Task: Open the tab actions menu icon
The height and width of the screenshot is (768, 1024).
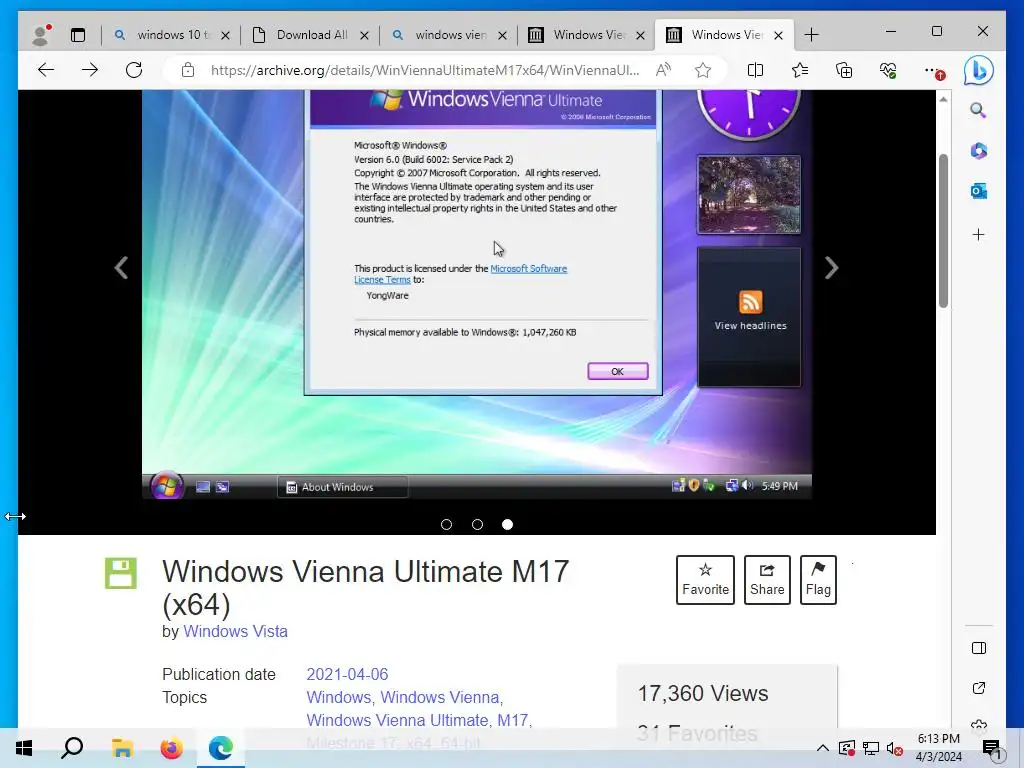Action: pyautogui.click(x=78, y=35)
